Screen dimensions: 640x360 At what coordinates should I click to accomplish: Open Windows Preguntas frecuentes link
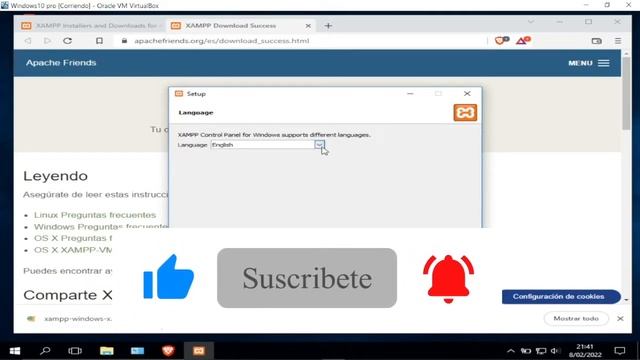101,226
